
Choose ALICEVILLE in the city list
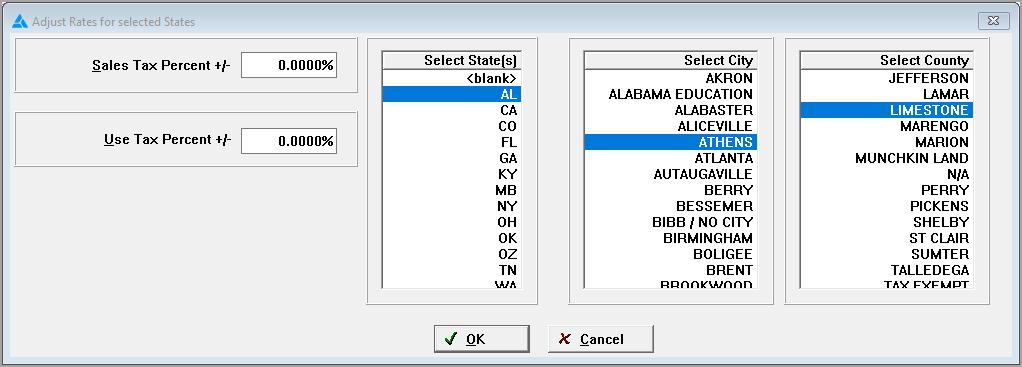671,126
